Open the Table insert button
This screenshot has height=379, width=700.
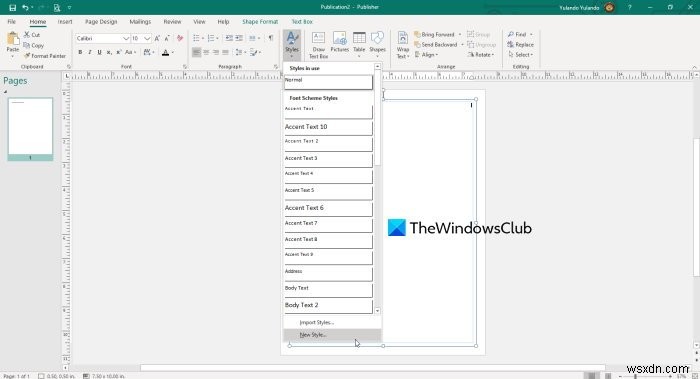359,45
